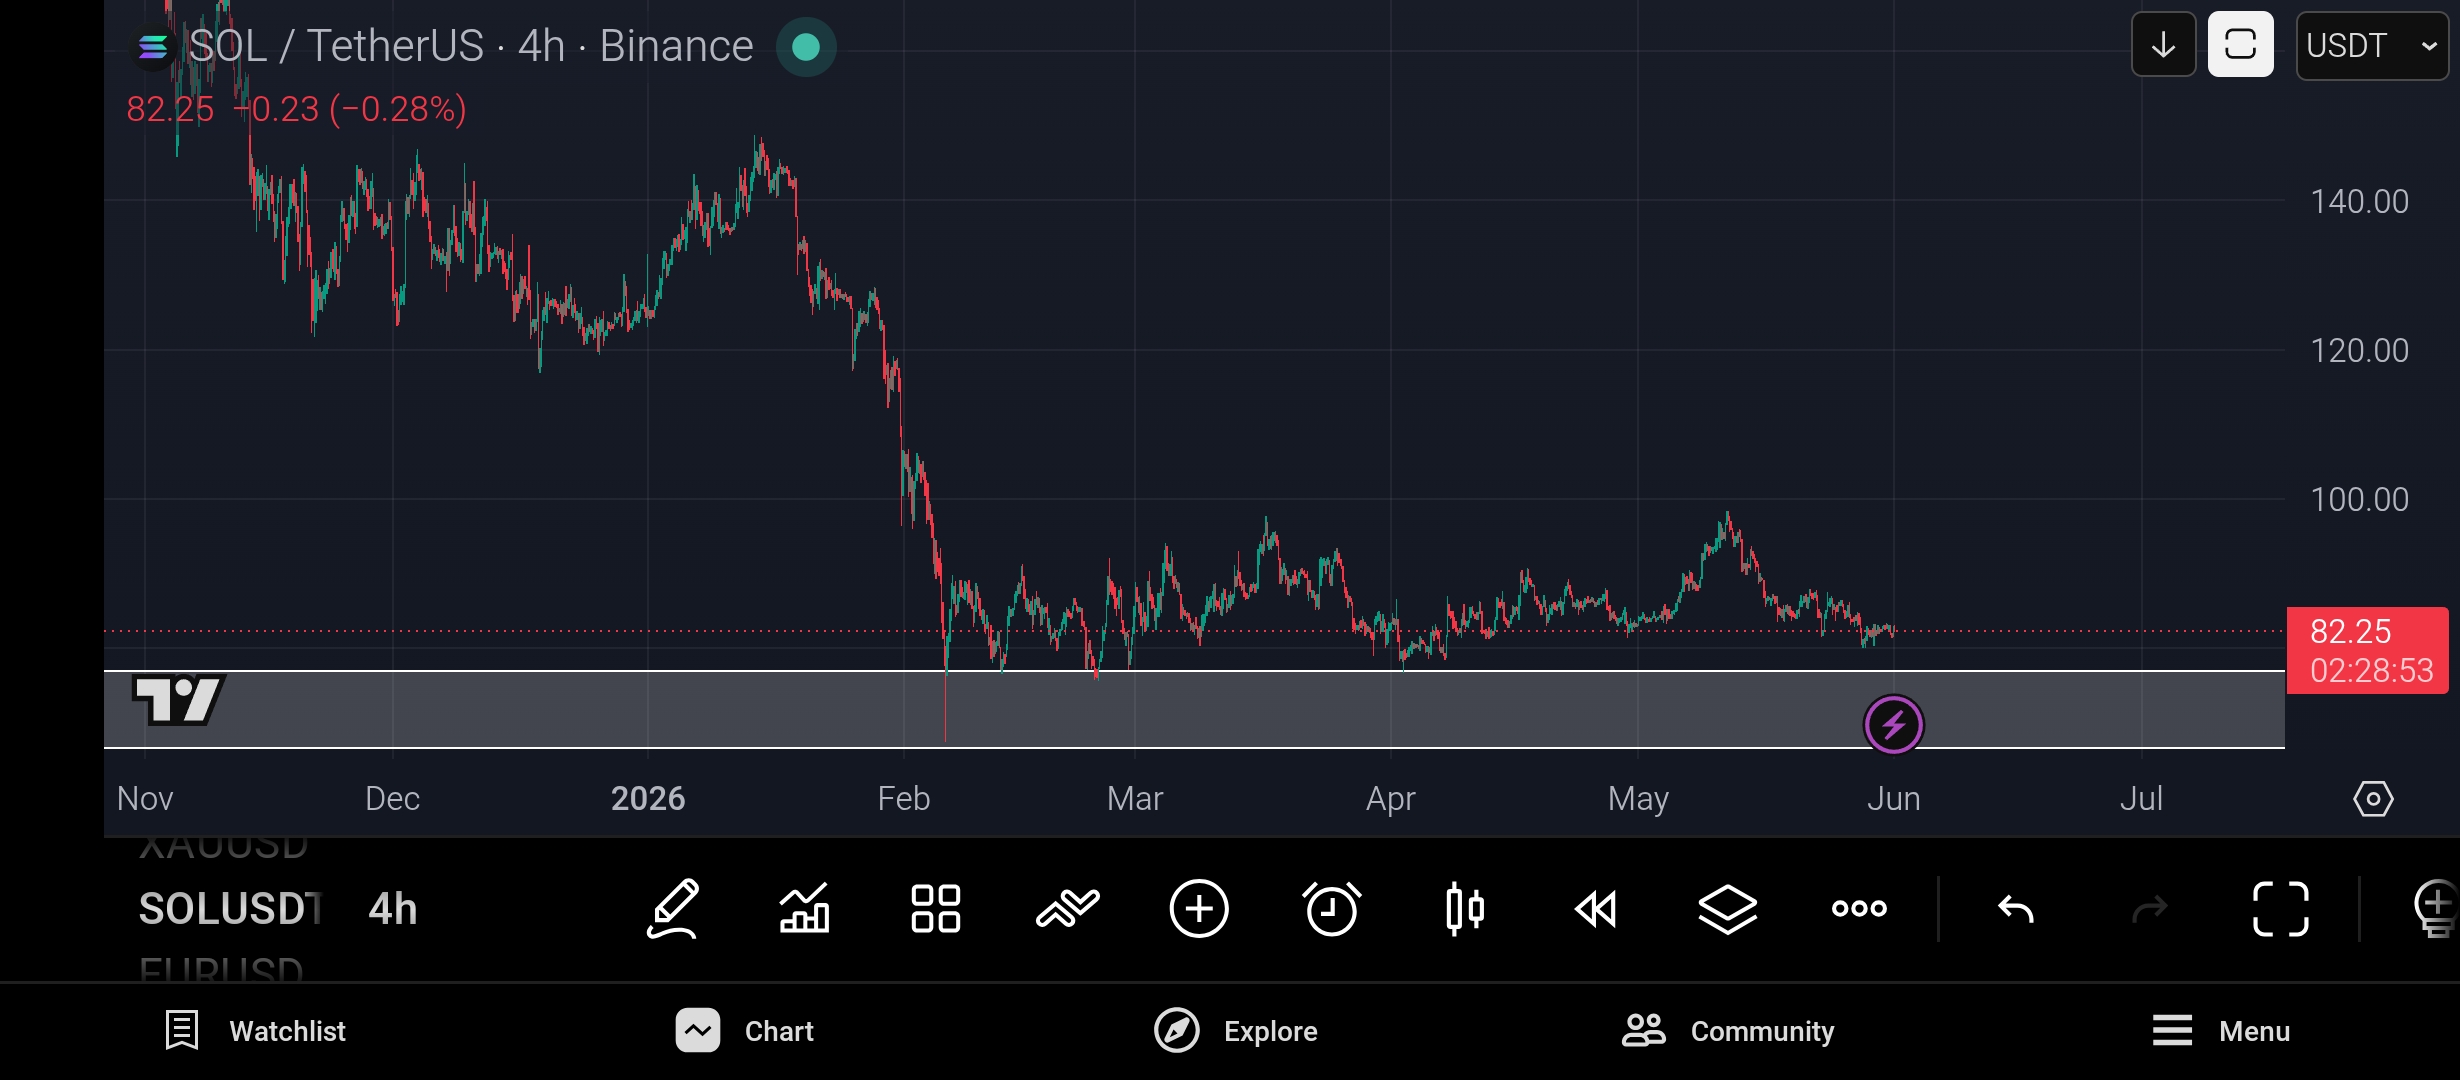Tap the 2026 label on time axis
Image resolution: width=2460 pixels, height=1080 pixels.
click(x=648, y=799)
